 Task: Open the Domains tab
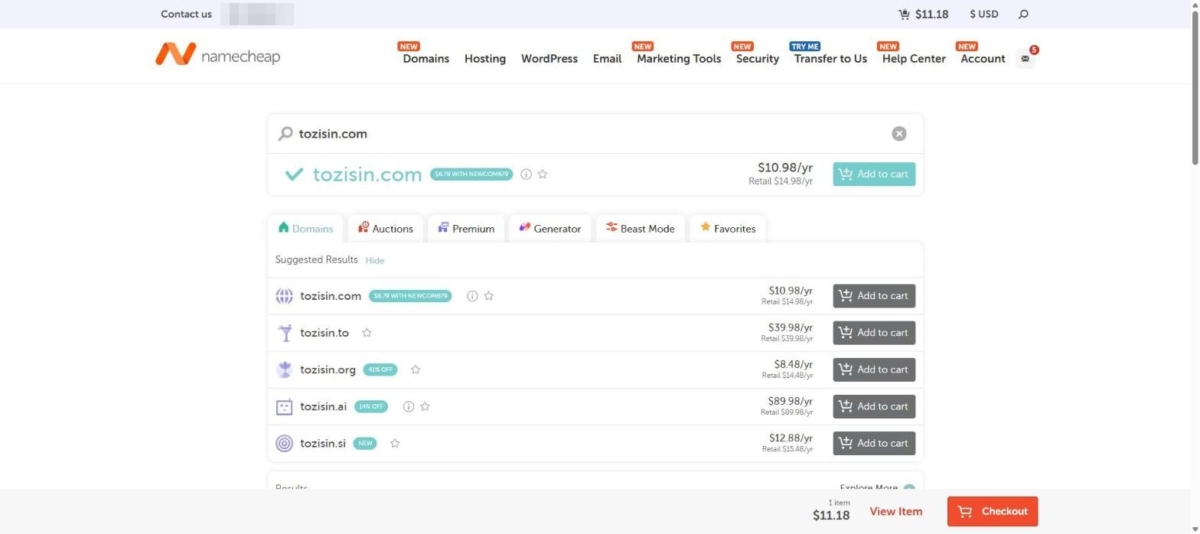pos(306,228)
